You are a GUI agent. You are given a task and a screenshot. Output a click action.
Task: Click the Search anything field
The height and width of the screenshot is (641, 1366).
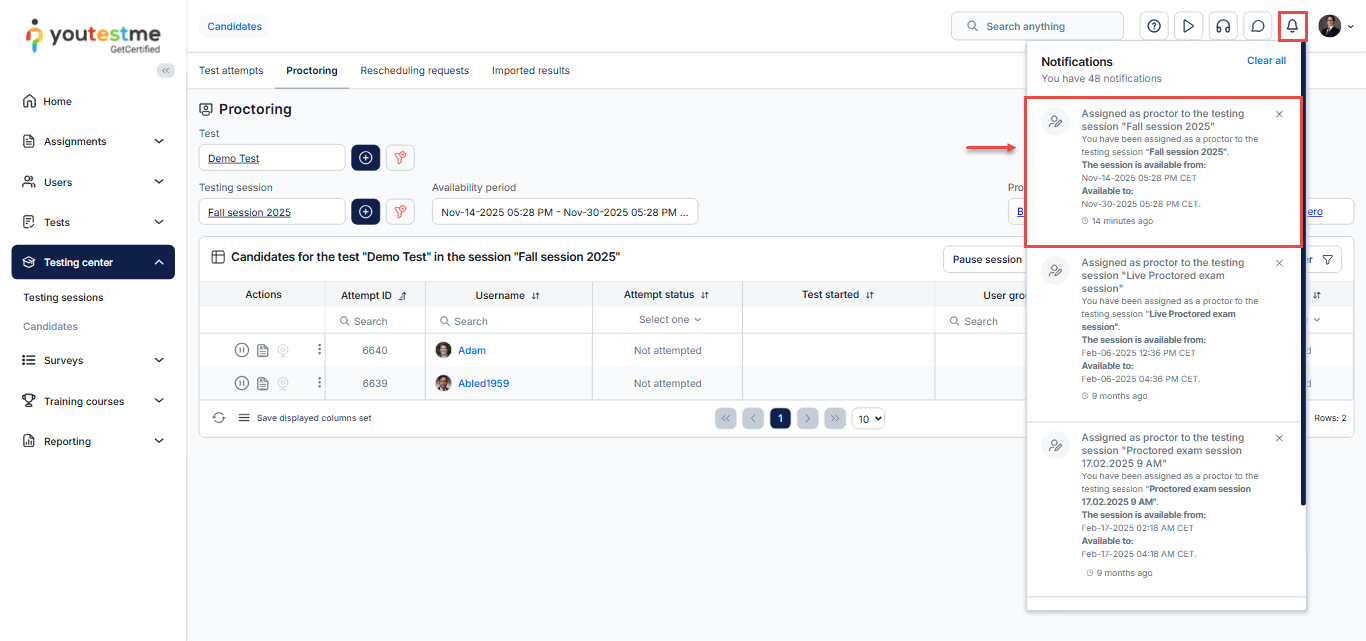pyautogui.click(x=1037, y=26)
